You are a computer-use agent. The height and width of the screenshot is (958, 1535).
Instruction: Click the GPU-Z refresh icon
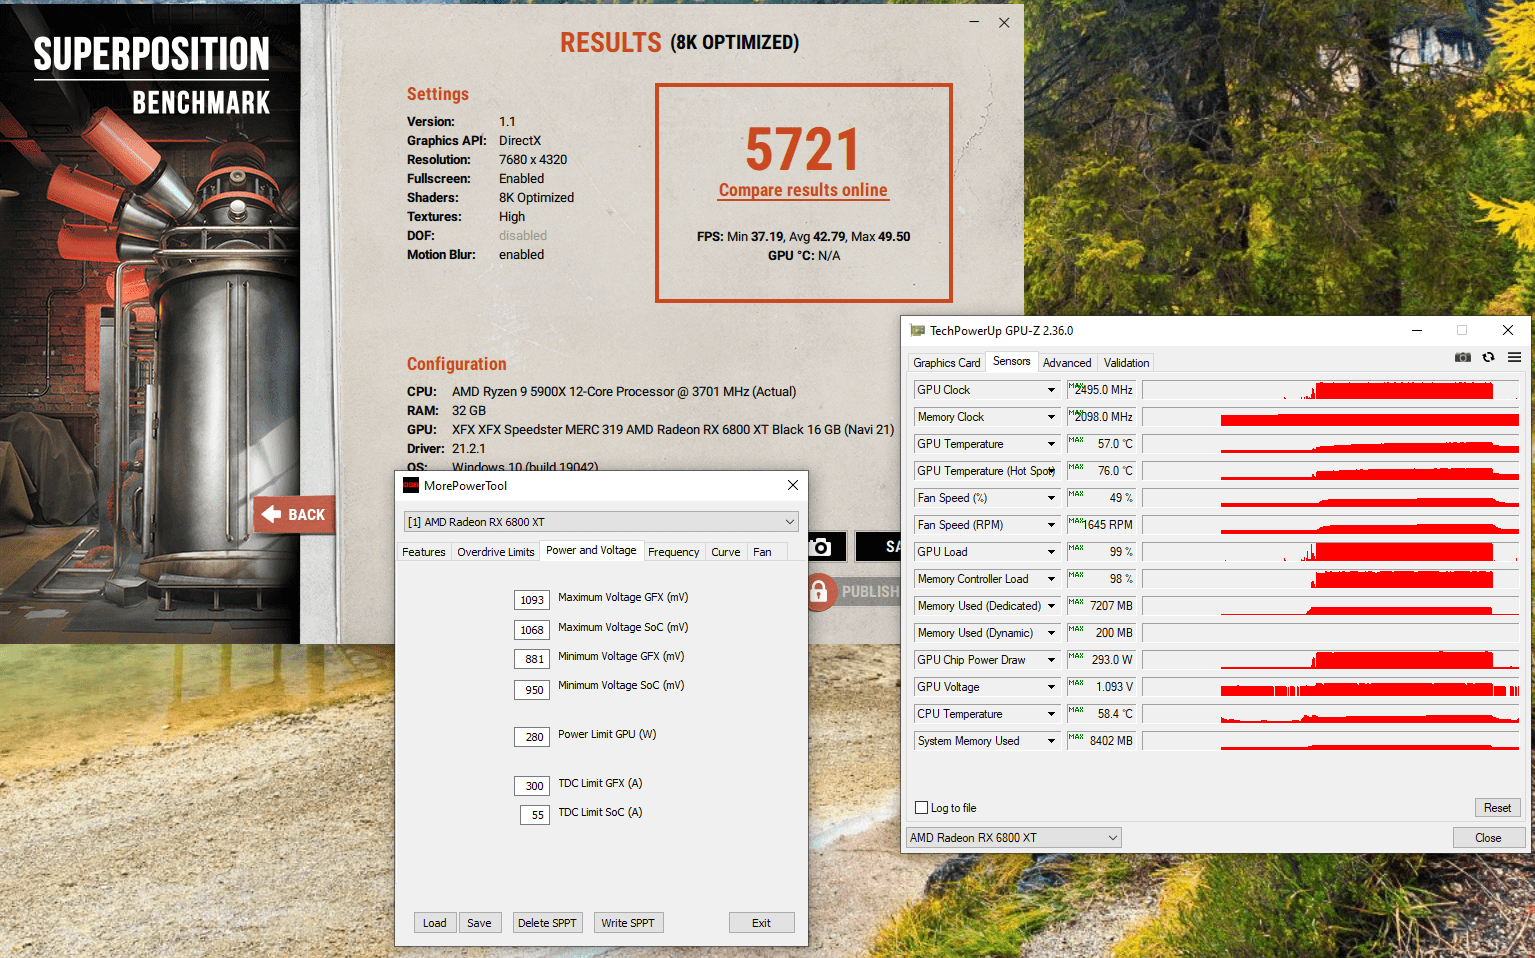1488,357
